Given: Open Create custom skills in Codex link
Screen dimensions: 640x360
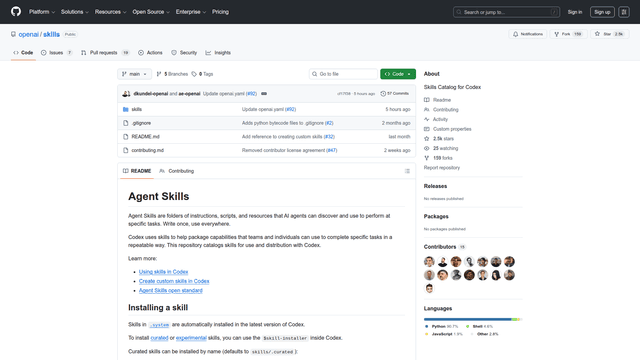Looking at the screenshot, I should tap(174, 281).
